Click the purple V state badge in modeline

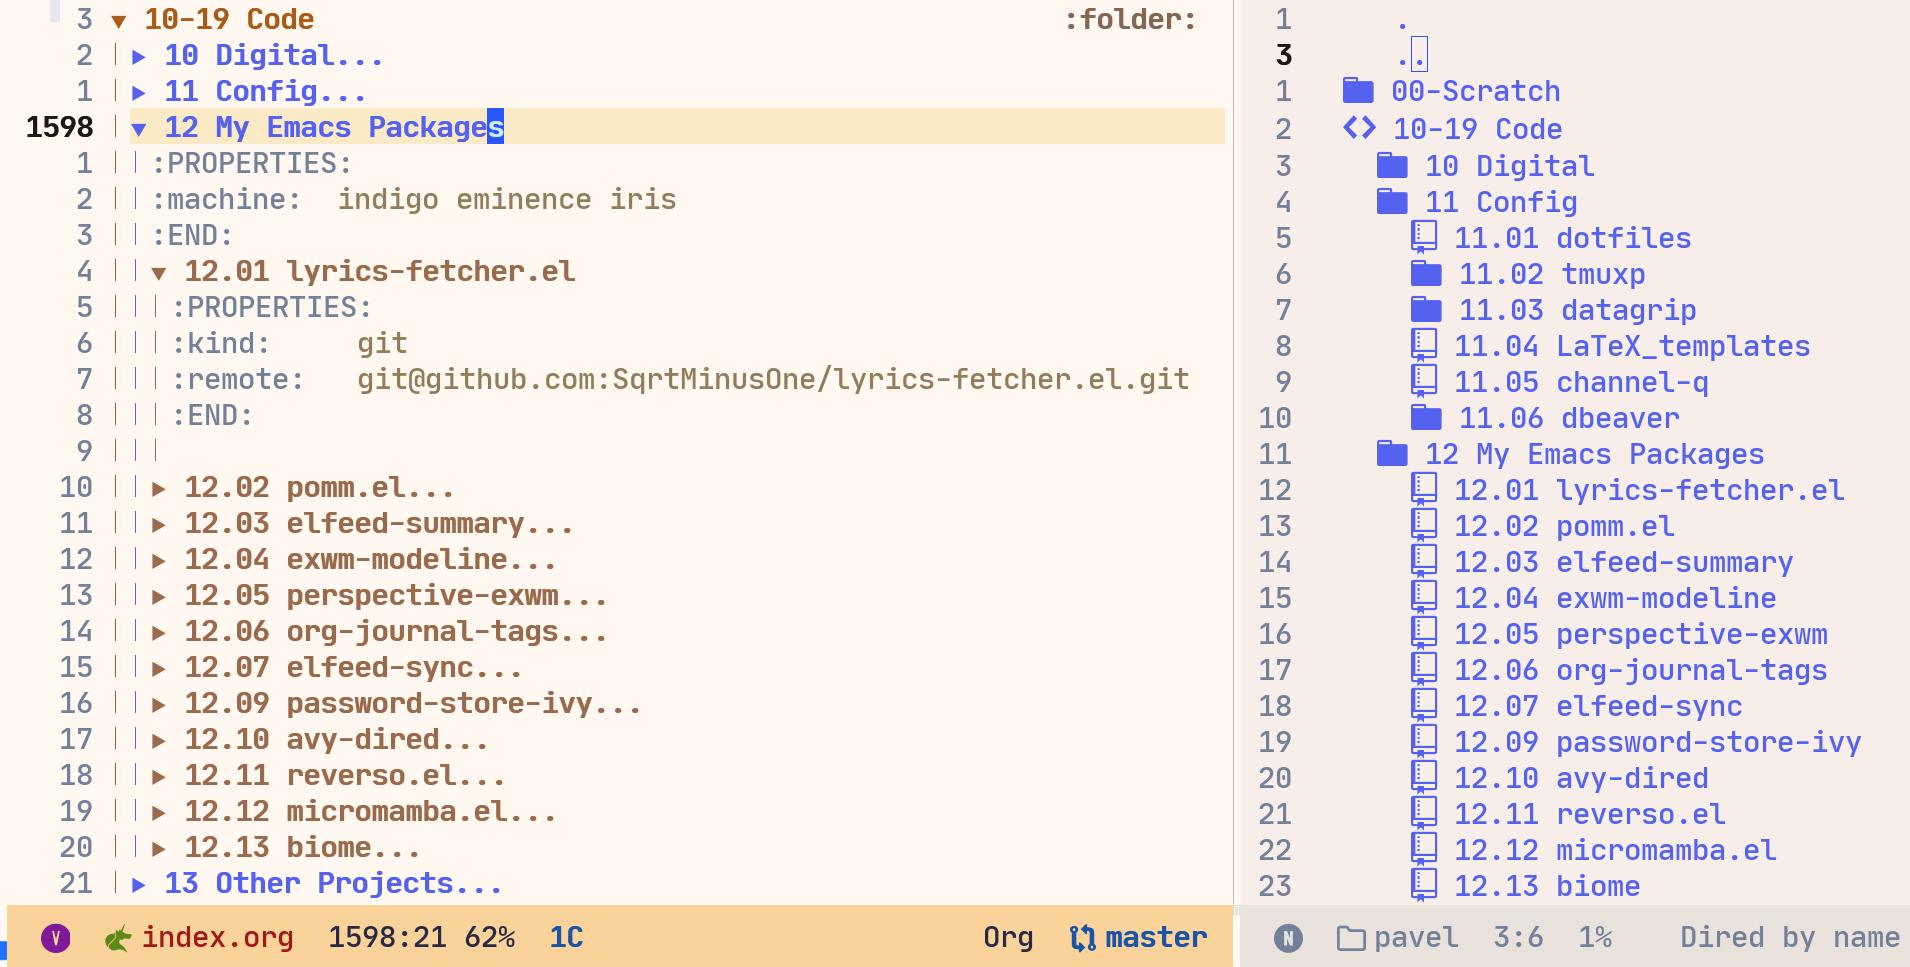[x=56, y=938]
